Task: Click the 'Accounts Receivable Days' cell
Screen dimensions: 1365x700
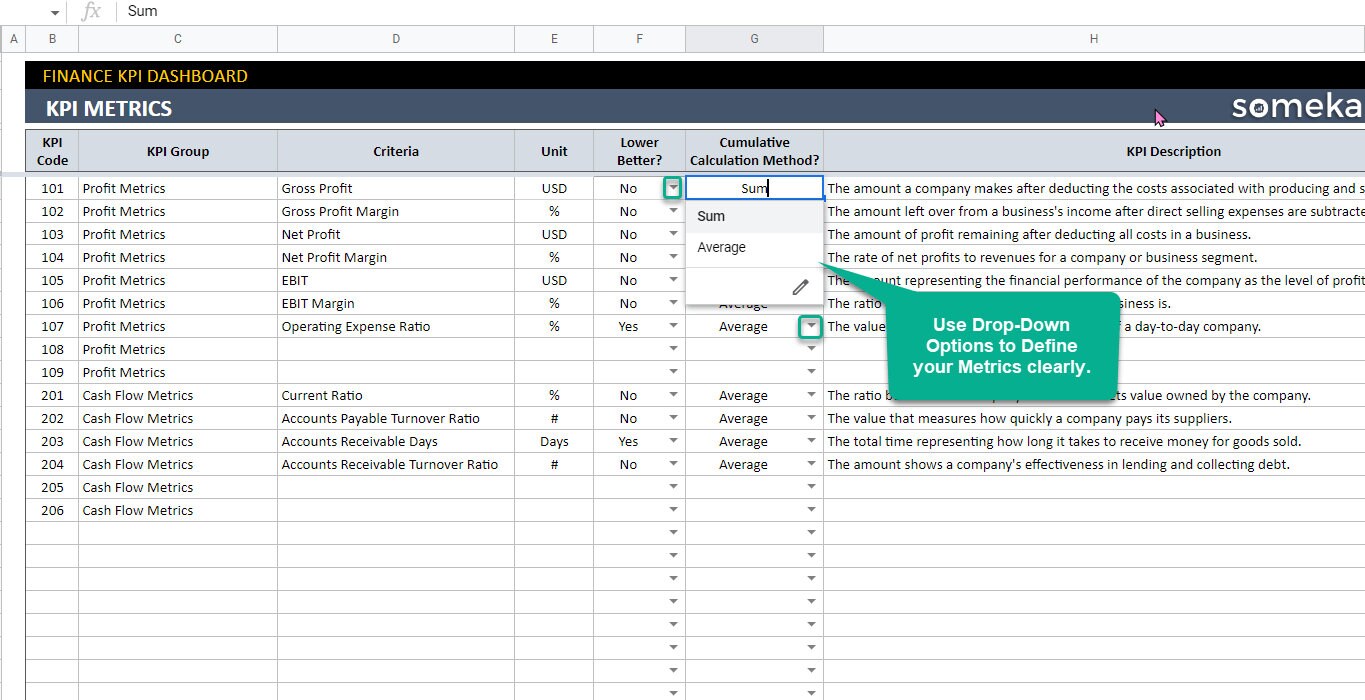Action: [396, 441]
